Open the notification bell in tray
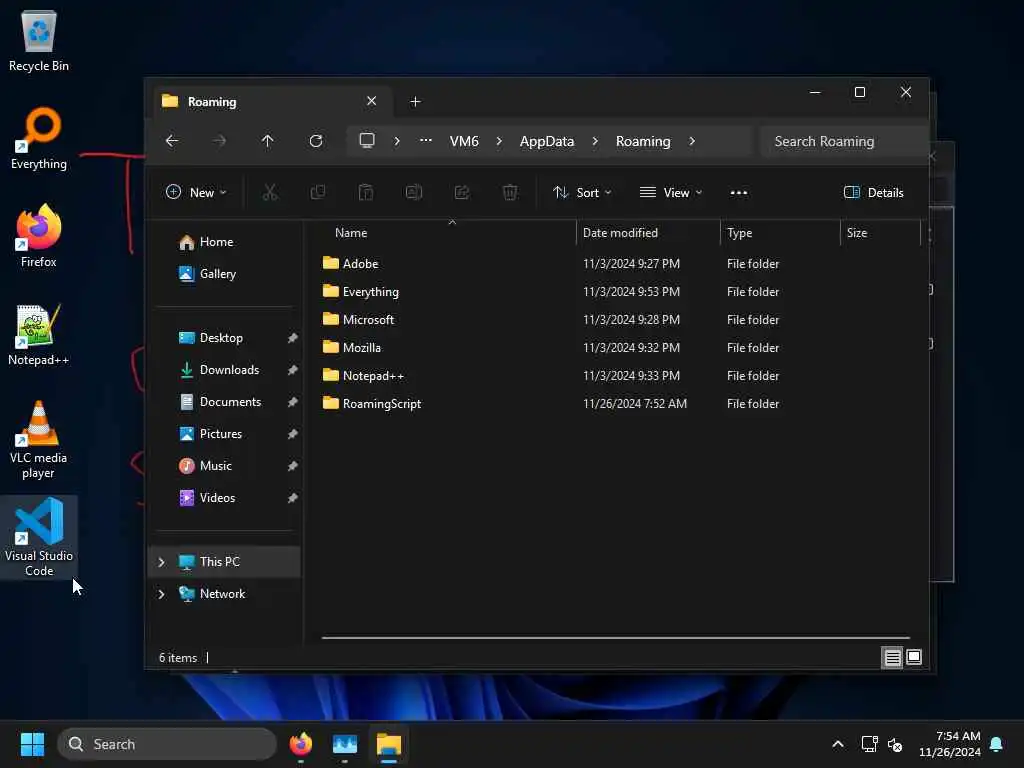The height and width of the screenshot is (768, 1024). (997, 744)
